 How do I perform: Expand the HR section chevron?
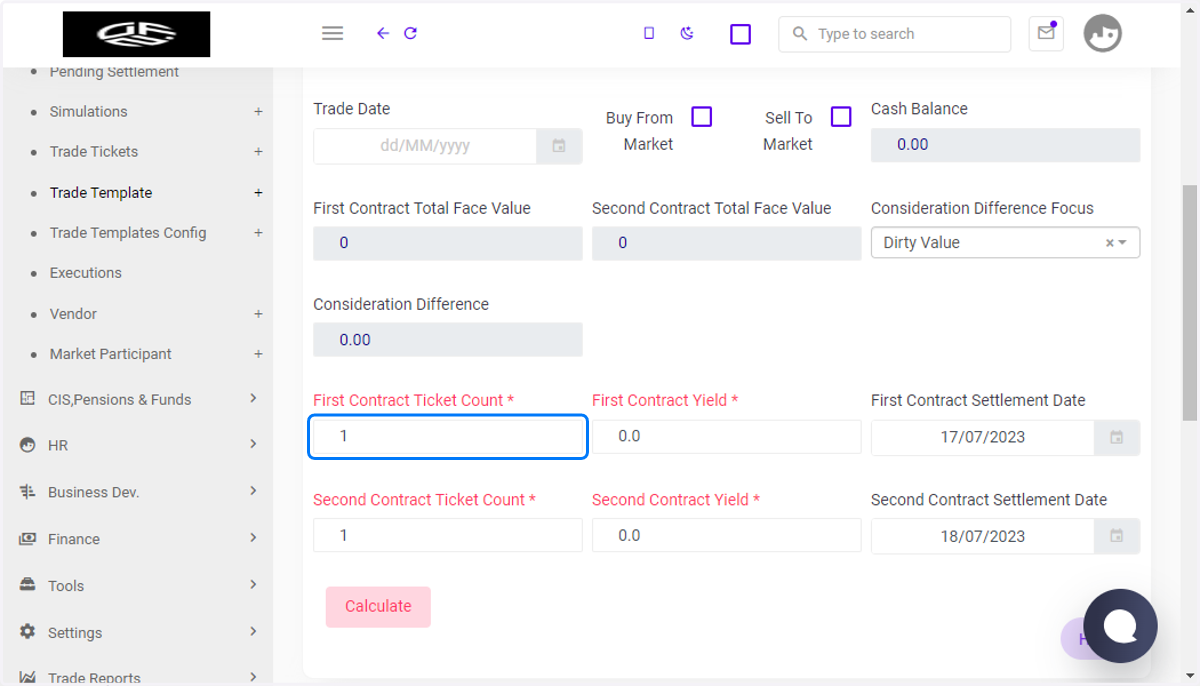point(253,444)
